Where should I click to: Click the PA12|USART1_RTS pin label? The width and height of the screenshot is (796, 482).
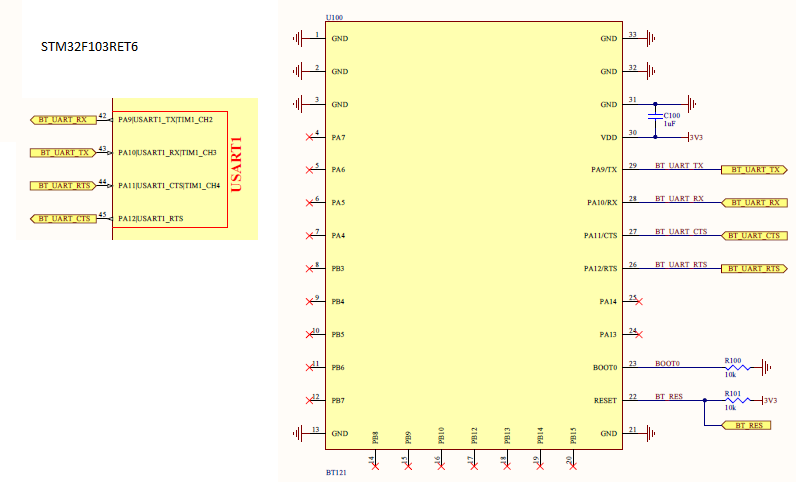151,219
